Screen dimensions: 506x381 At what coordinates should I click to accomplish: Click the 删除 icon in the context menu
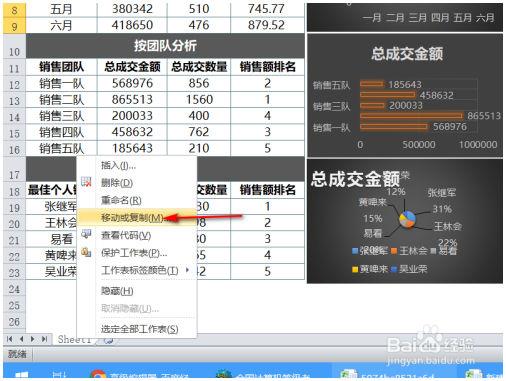pyautogui.click(x=86, y=182)
